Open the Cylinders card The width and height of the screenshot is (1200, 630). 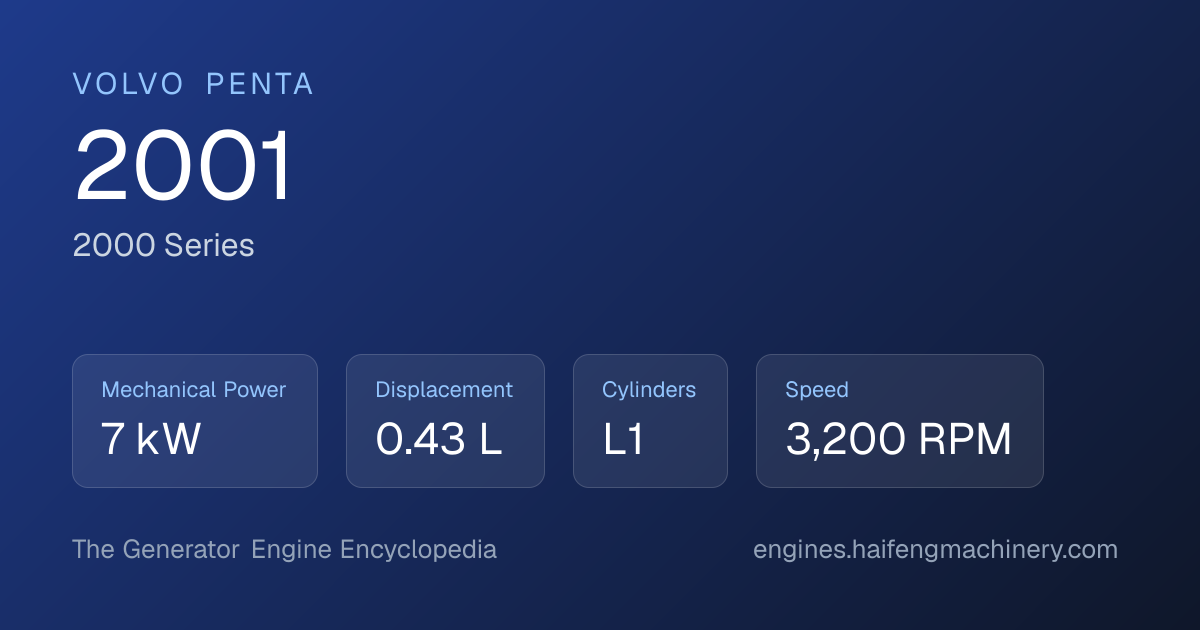pos(650,421)
